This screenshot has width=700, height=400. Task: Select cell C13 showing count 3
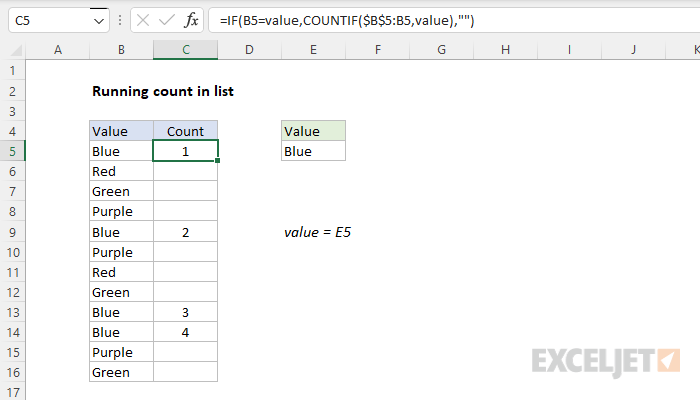pos(186,312)
